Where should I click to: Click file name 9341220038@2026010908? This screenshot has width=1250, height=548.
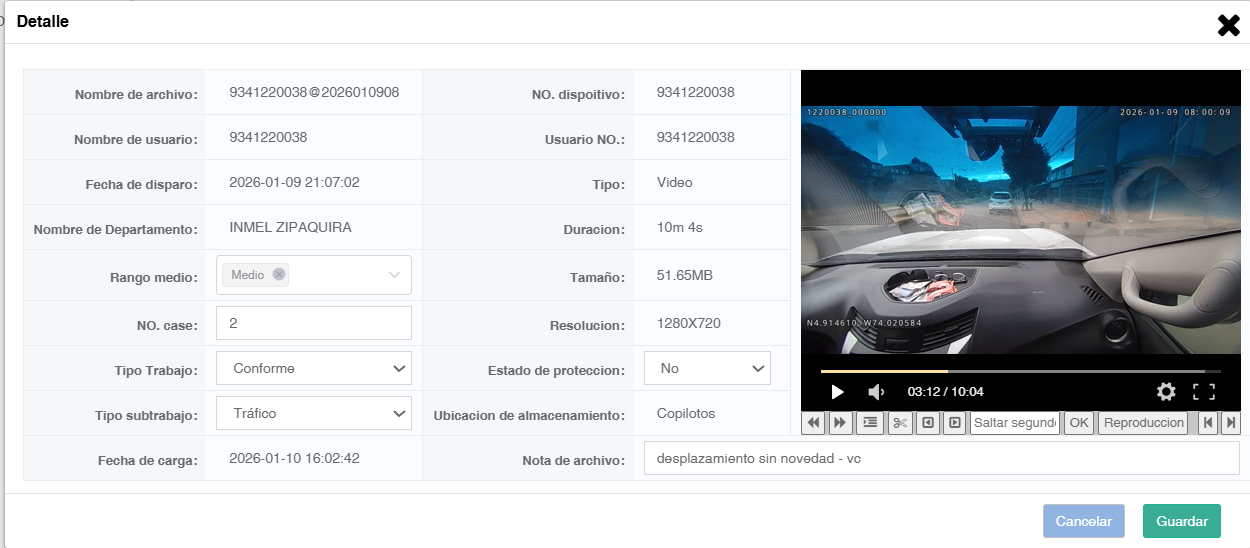(x=314, y=92)
